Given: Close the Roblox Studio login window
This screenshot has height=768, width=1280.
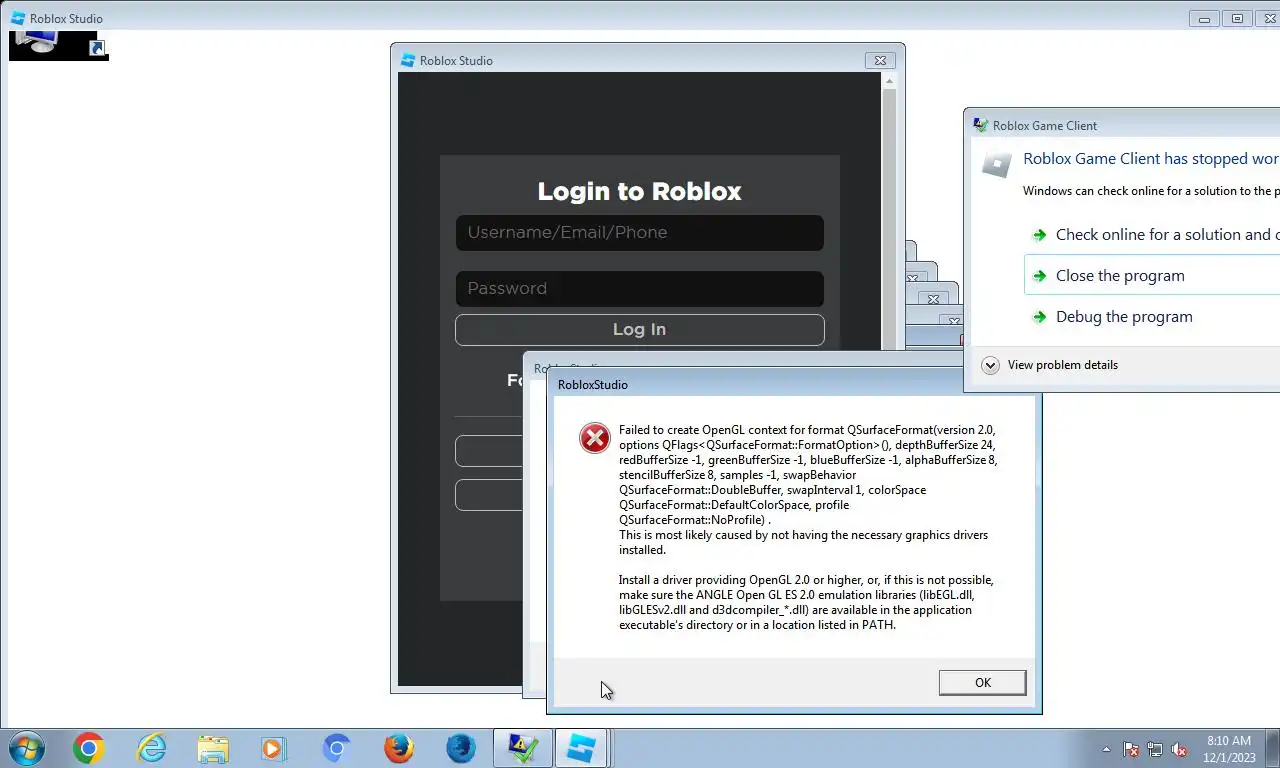Looking at the screenshot, I should [880, 60].
